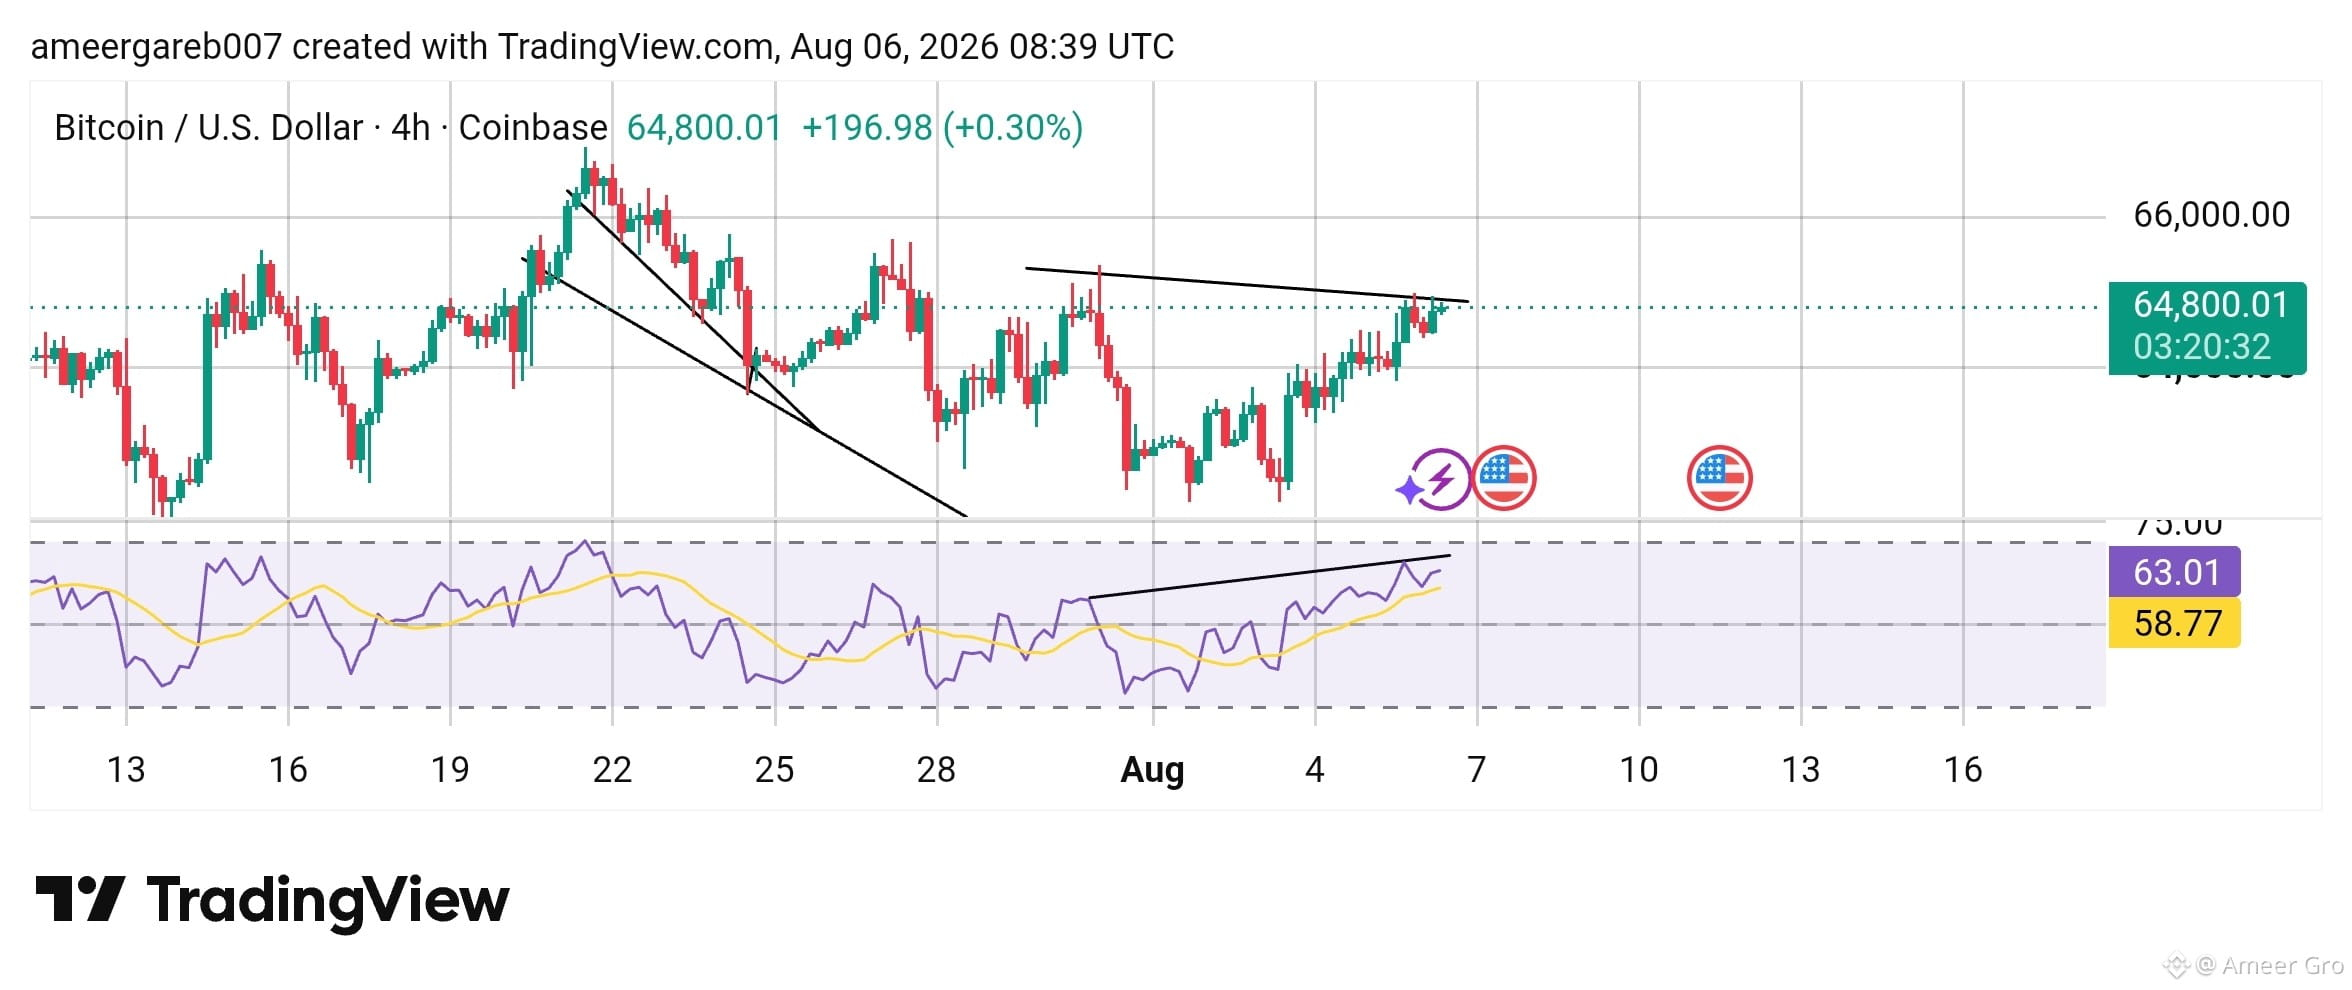Image resolution: width=2352 pixels, height=990 pixels.
Task: Click the 4 date label
Action: pyautogui.click(x=1315, y=770)
